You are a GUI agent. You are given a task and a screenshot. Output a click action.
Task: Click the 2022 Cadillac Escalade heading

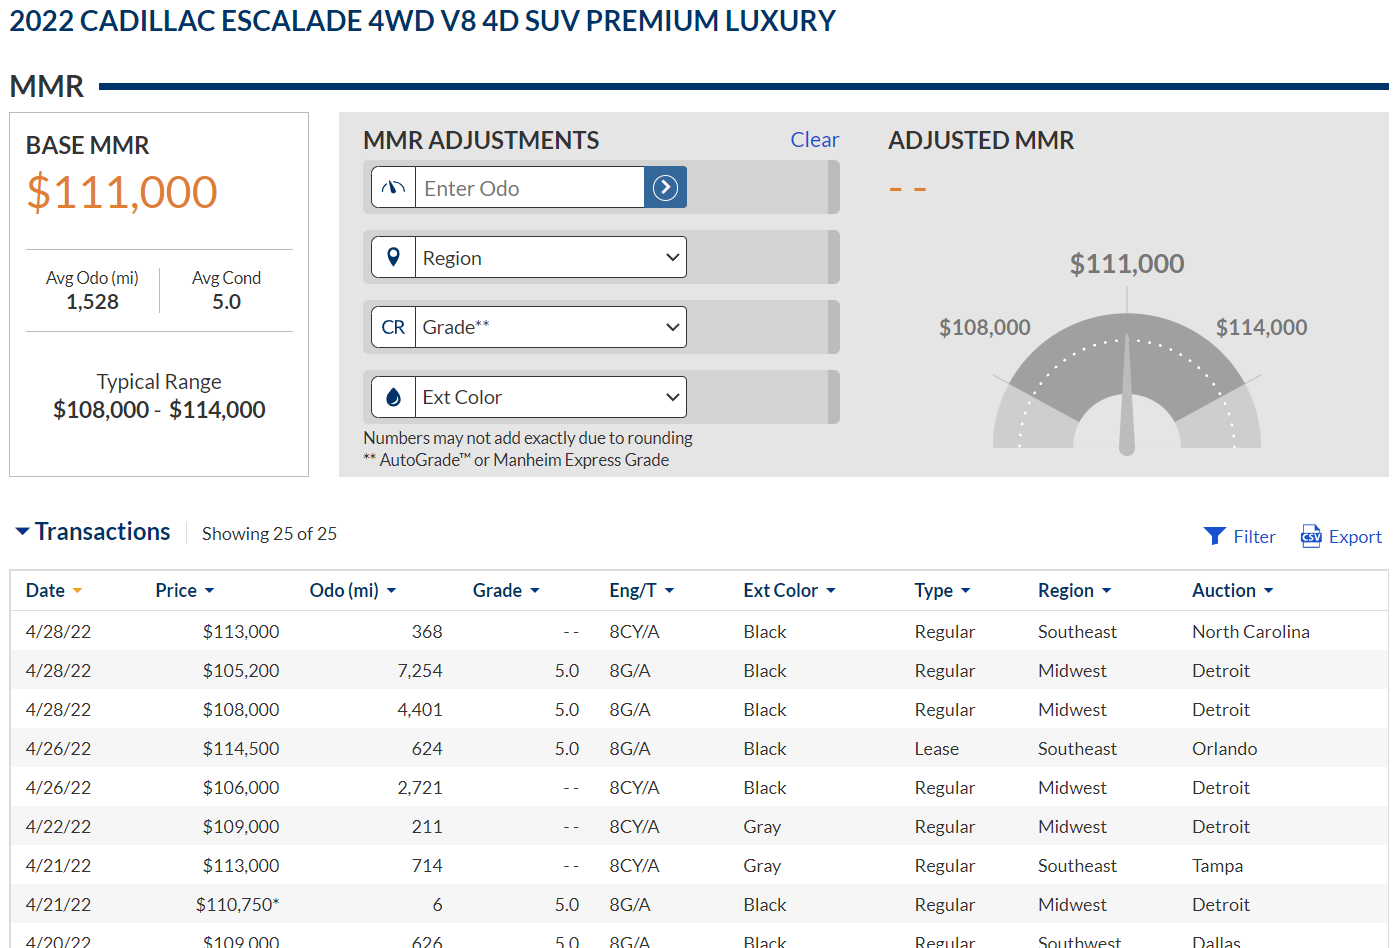[x=422, y=21]
